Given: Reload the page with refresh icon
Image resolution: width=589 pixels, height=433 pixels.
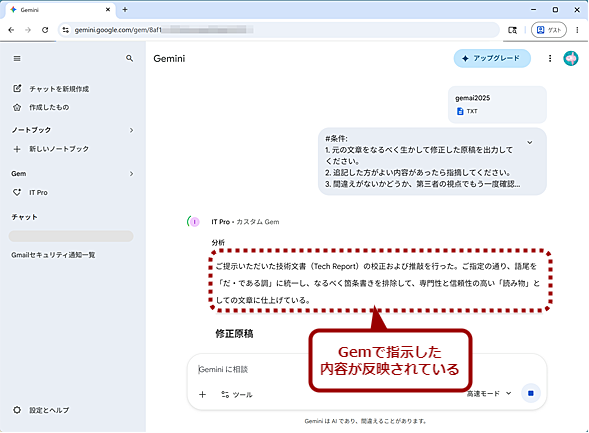Looking at the screenshot, I should coord(45,30).
